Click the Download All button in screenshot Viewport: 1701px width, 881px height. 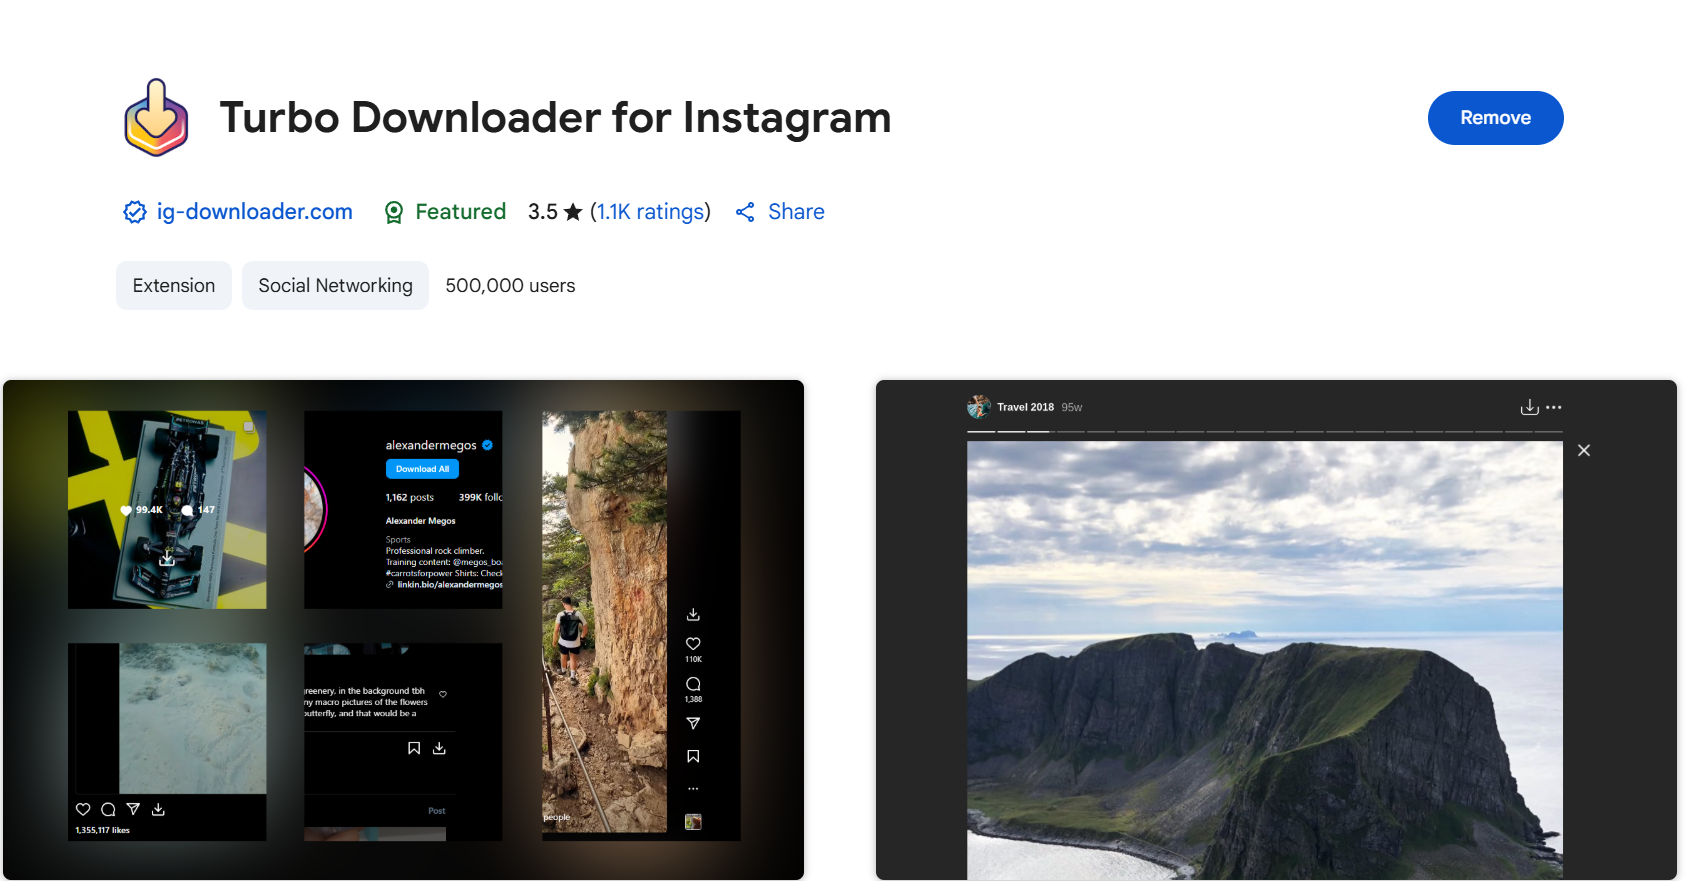tap(422, 469)
